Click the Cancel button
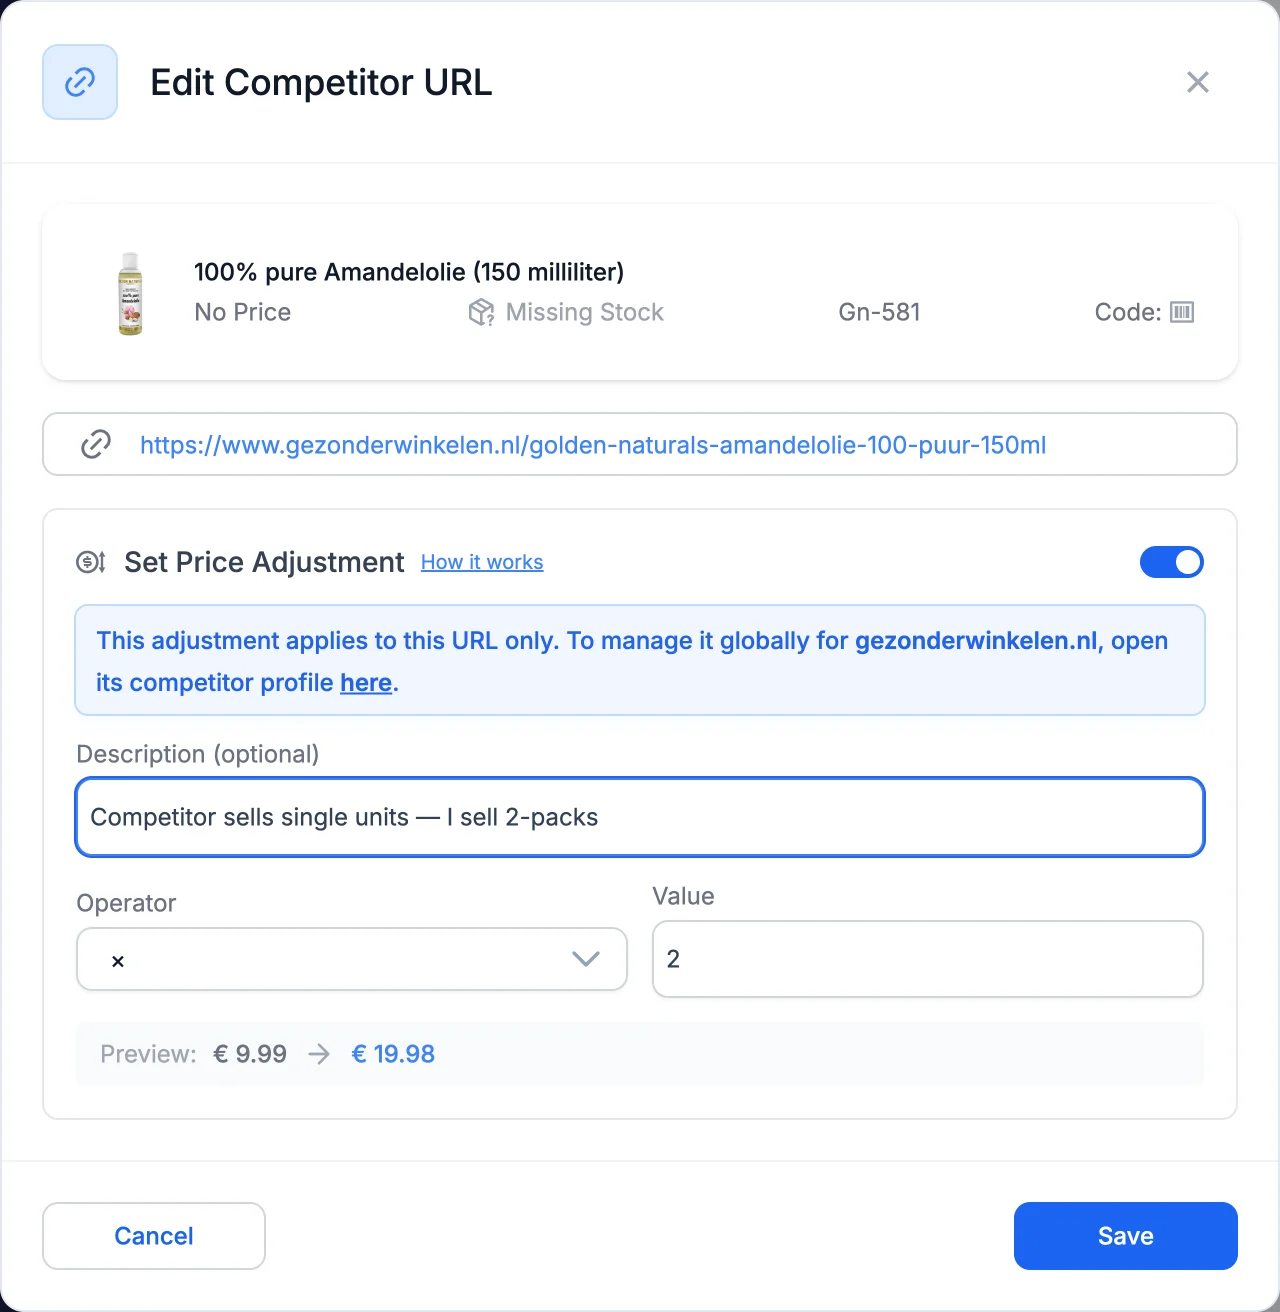1280x1312 pixels. (154, 1236)
